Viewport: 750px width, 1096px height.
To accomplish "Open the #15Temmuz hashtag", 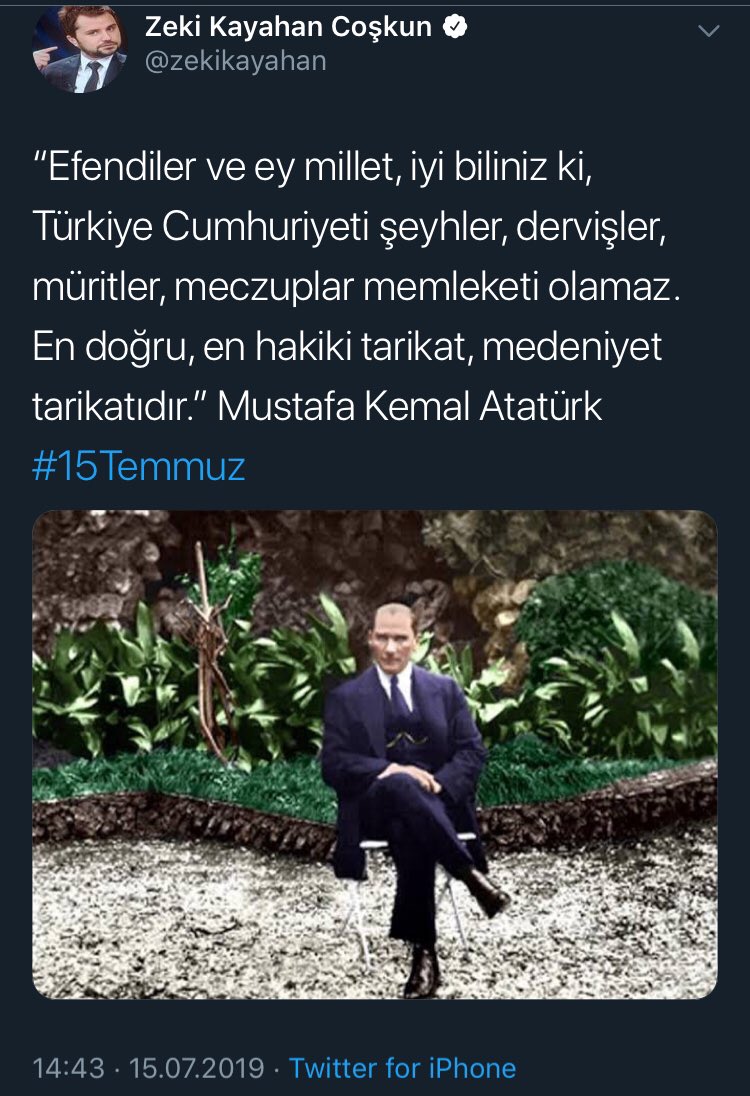I will pyautogui.click(x=138, y=466).
